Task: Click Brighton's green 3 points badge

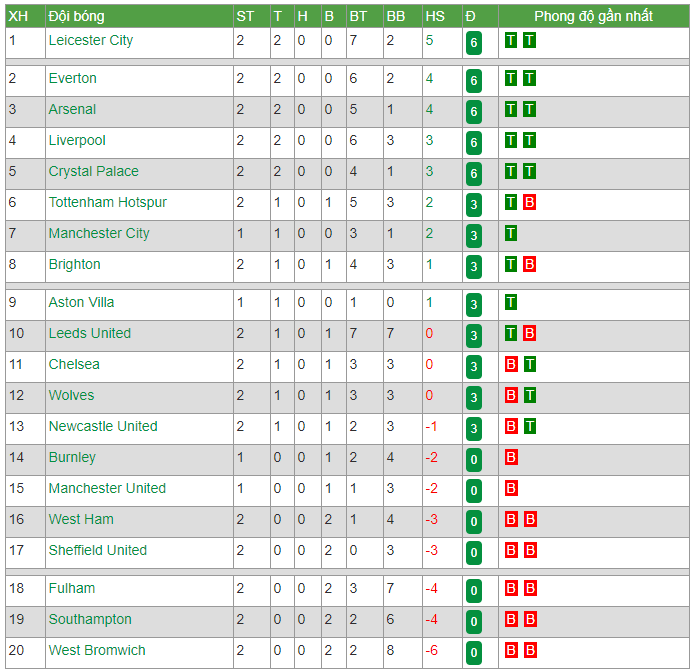Action: (x=474, y=267)
